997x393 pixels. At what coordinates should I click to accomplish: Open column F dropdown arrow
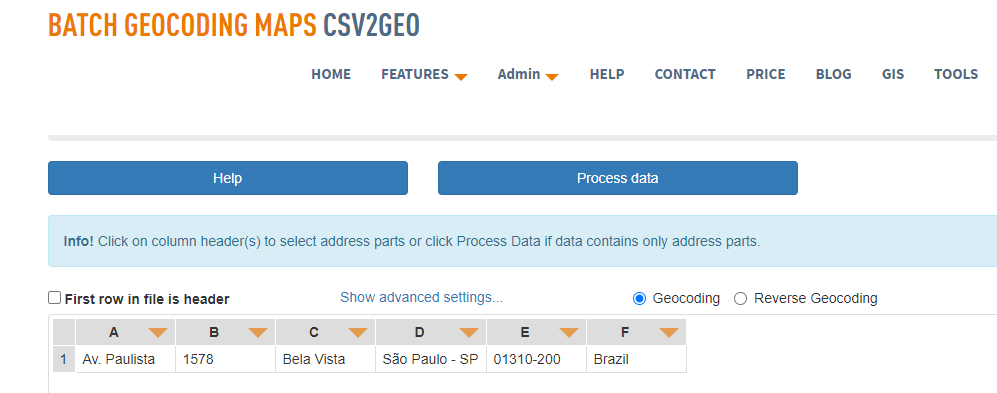point(669,332)
